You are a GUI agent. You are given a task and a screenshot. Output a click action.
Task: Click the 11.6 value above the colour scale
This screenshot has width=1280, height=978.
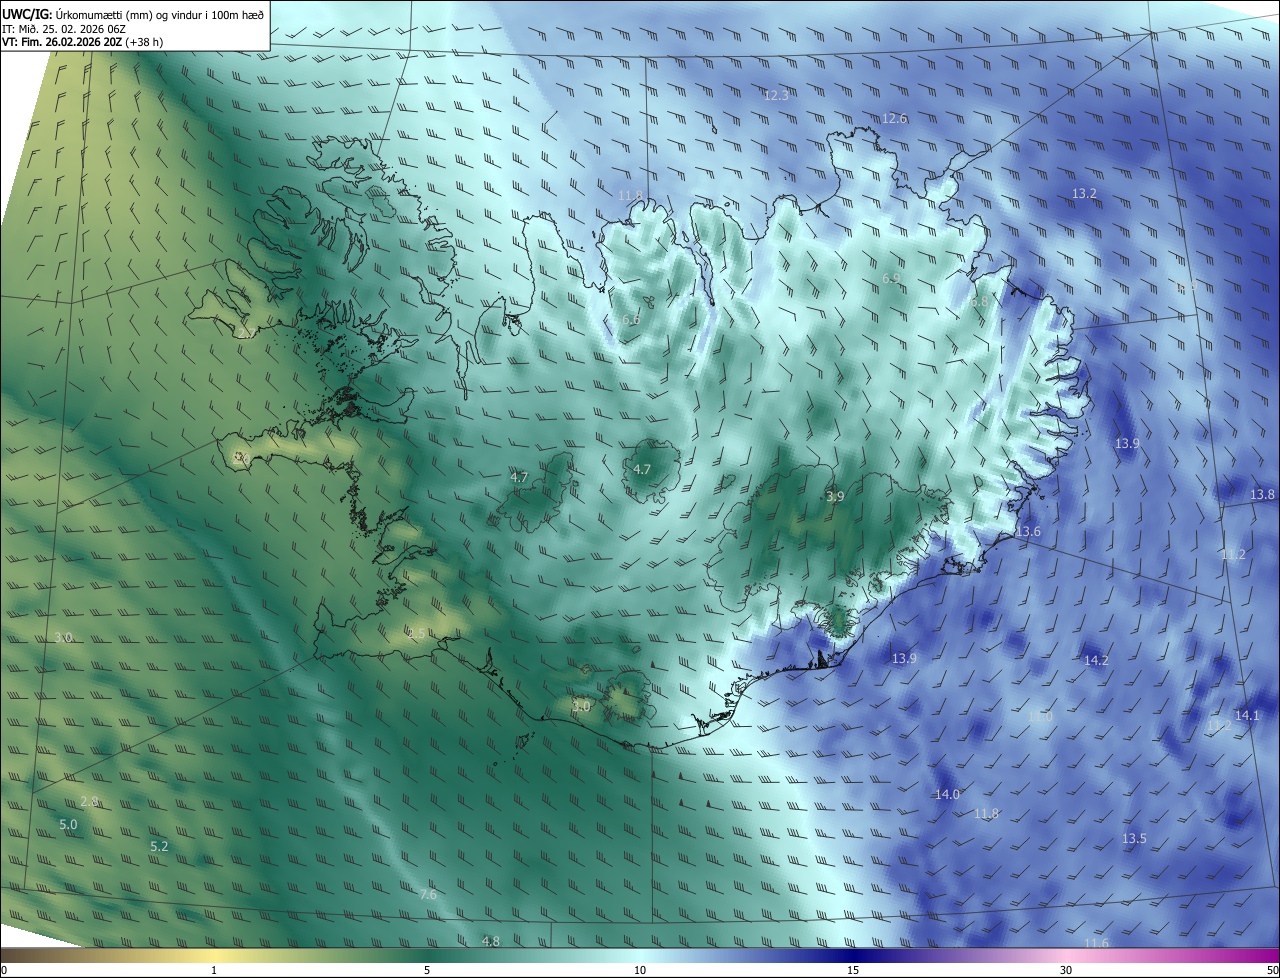1096,943
